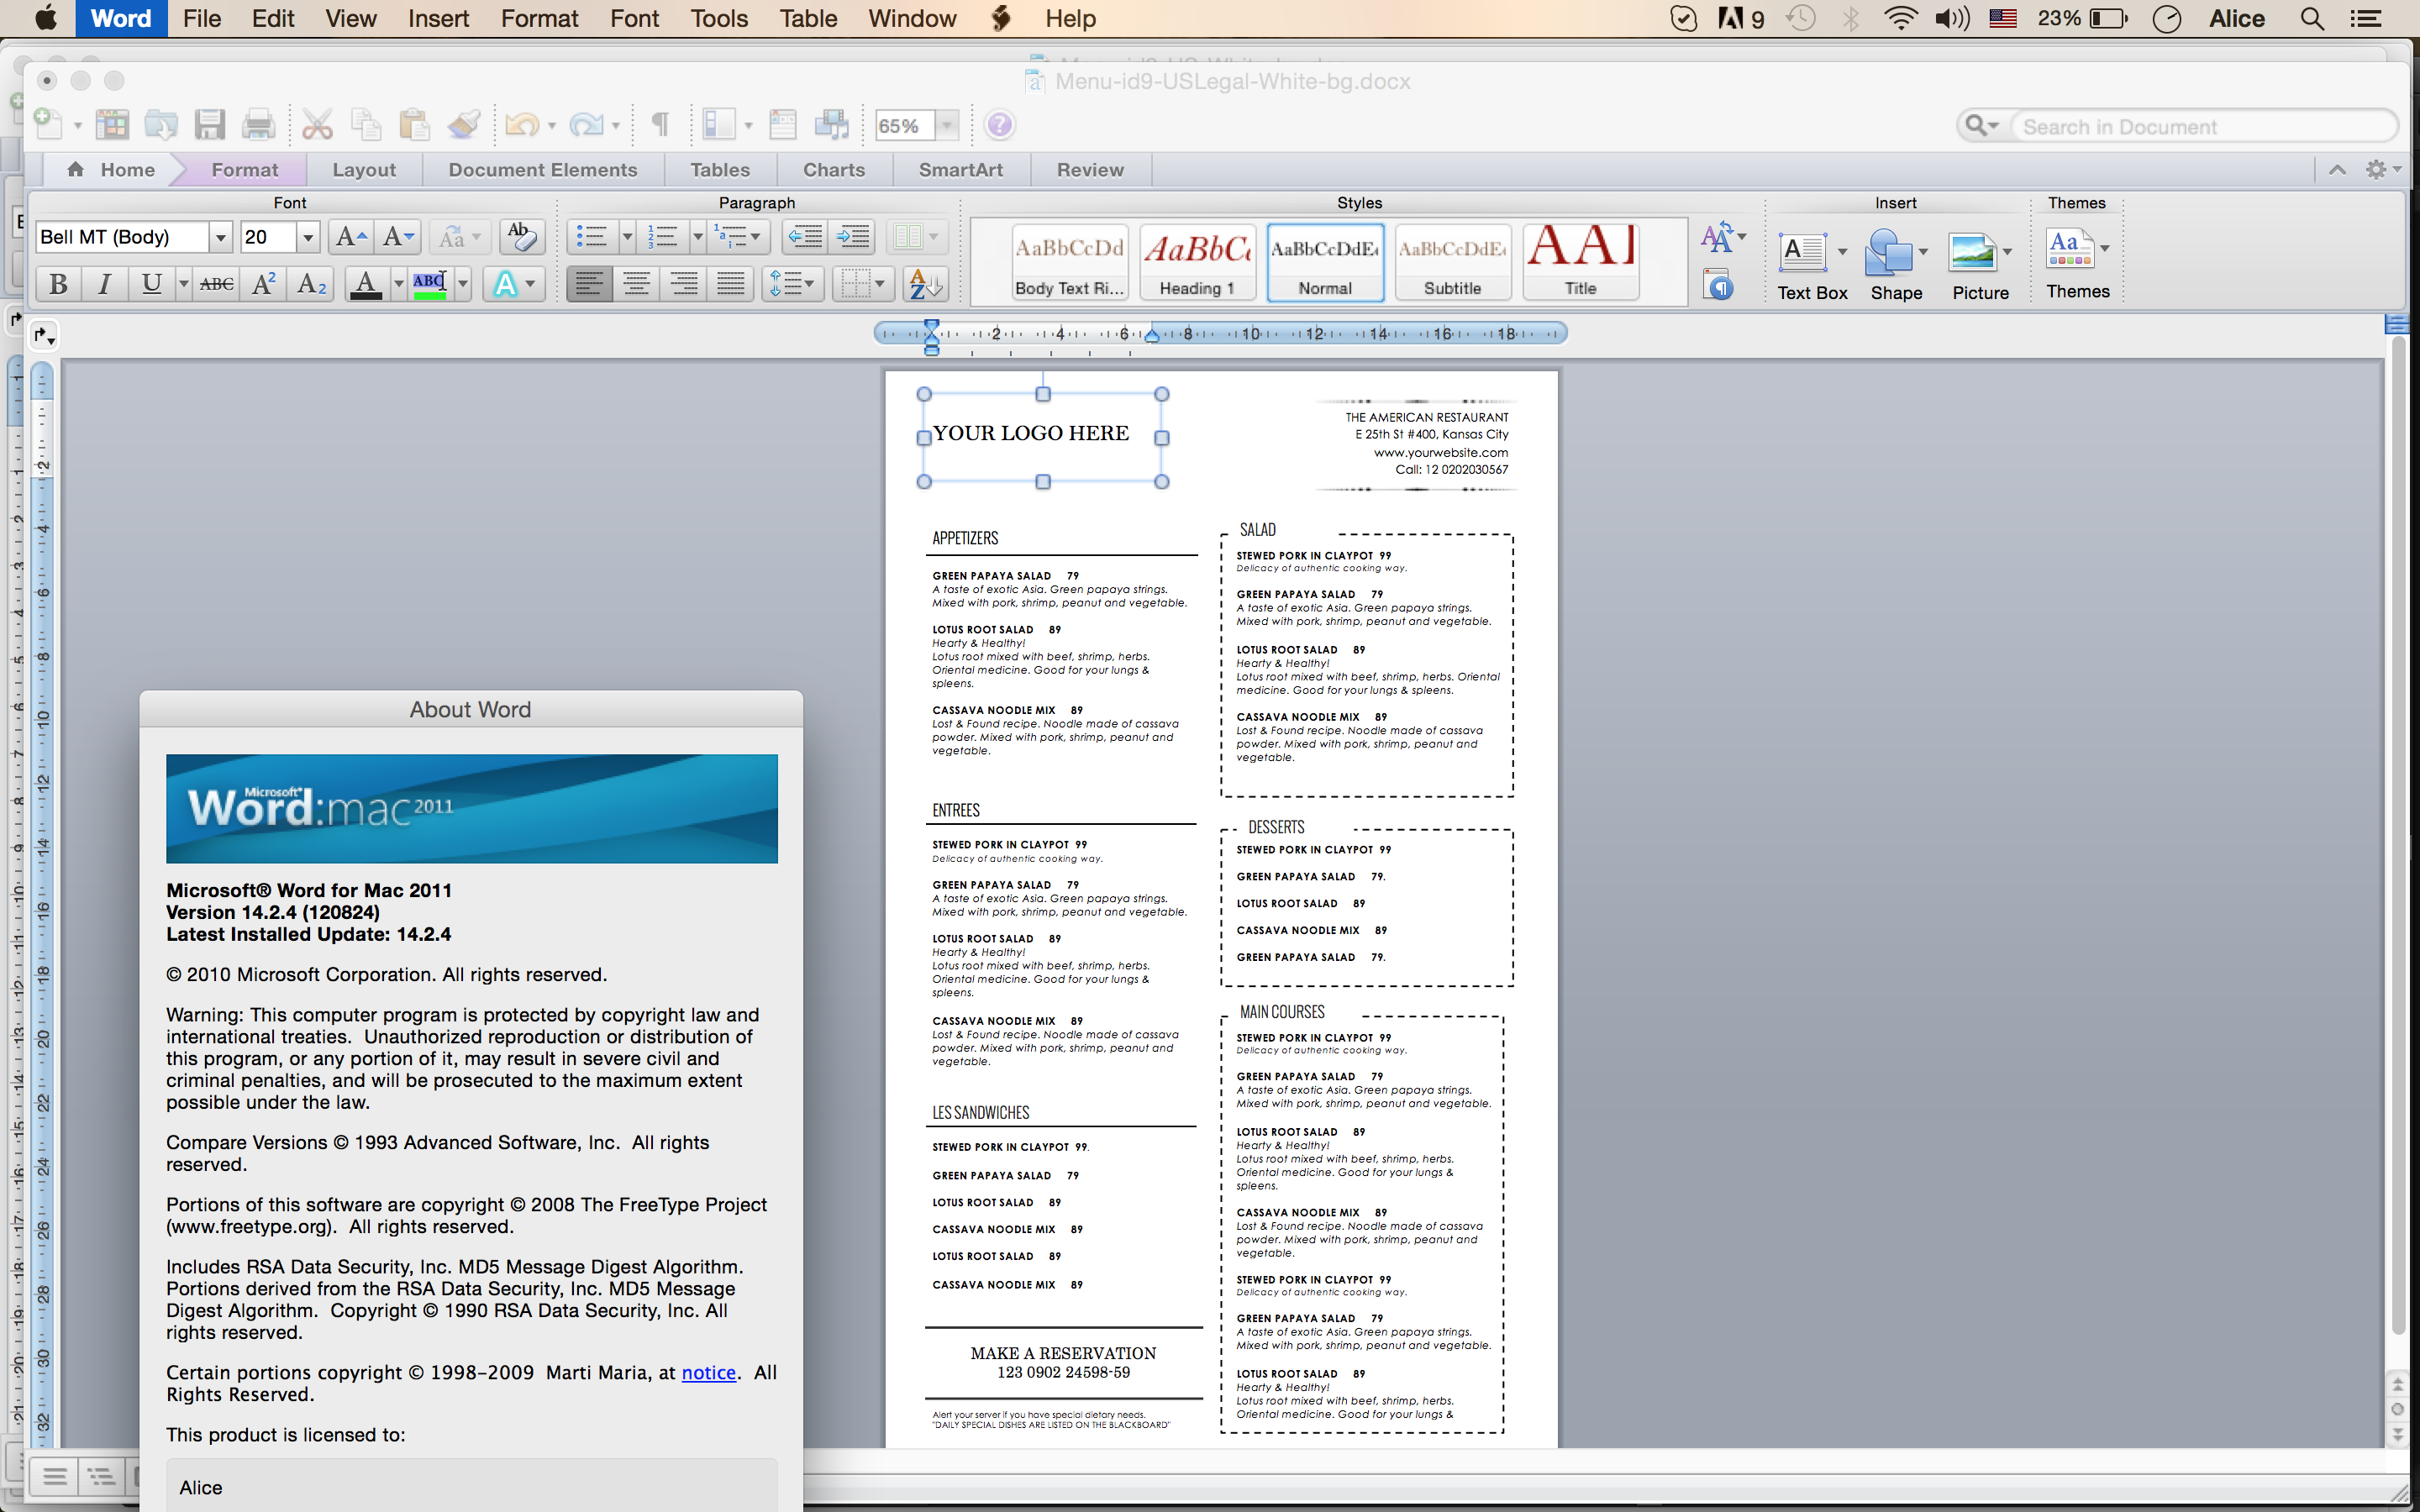The width and height of the screenshot is (2420, 1512).
Task: Open the font size dropdown
Action: pyautogui.click(x=305, y=236)
